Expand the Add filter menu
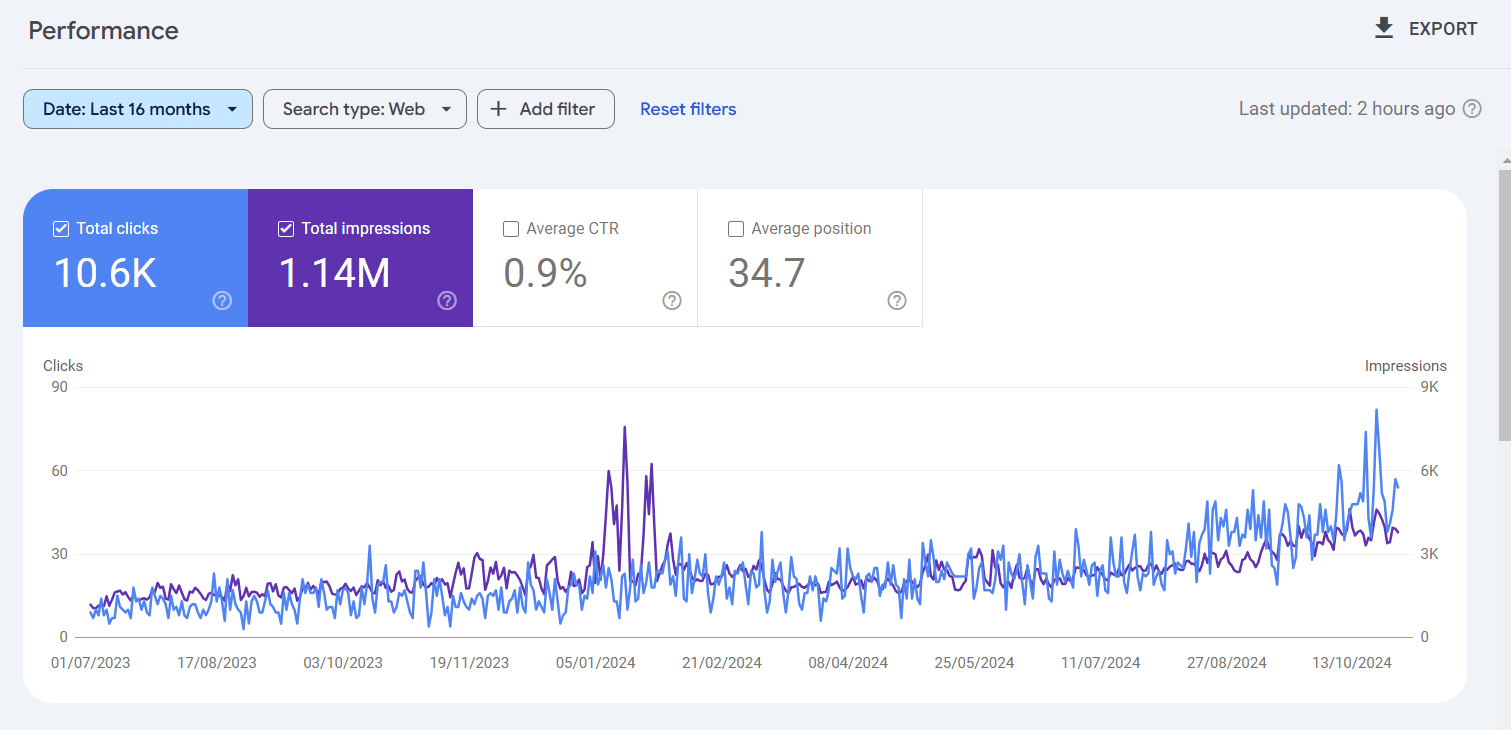The width and height of the screenshot is (1511, 730). pos(545,109)
